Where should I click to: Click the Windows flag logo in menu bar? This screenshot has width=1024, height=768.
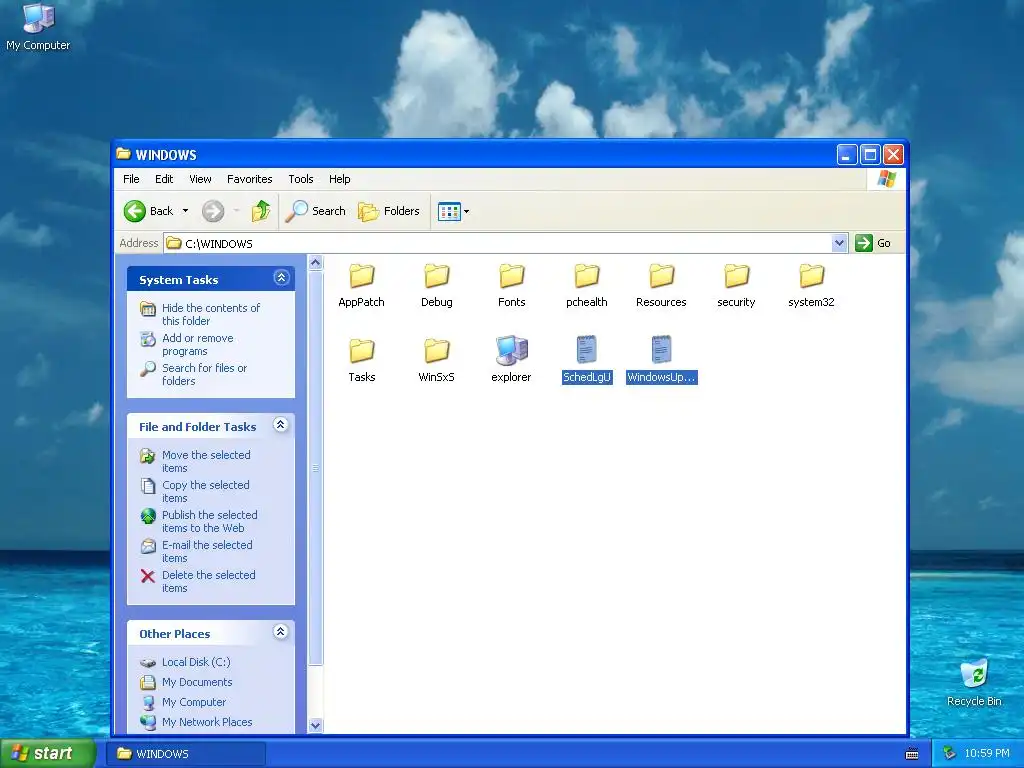[x=886, y=178]
